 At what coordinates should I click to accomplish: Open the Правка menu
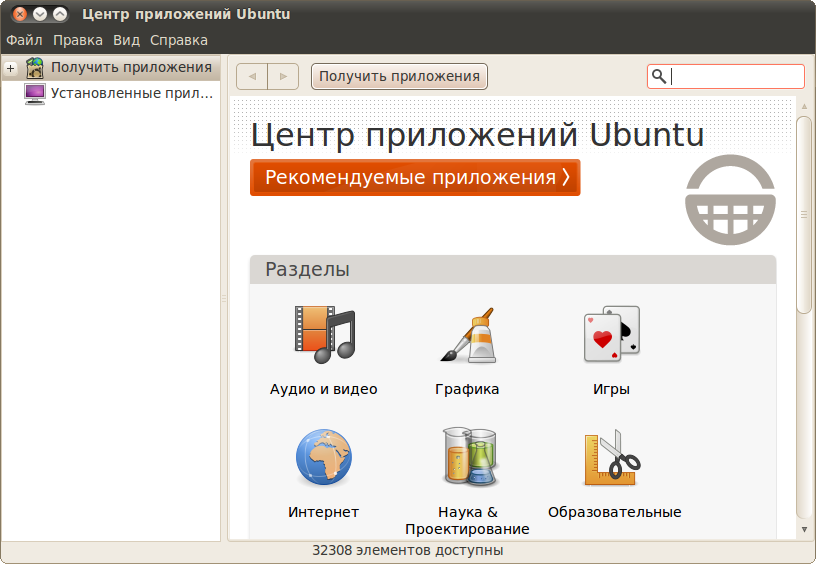[x=78, y=40]
